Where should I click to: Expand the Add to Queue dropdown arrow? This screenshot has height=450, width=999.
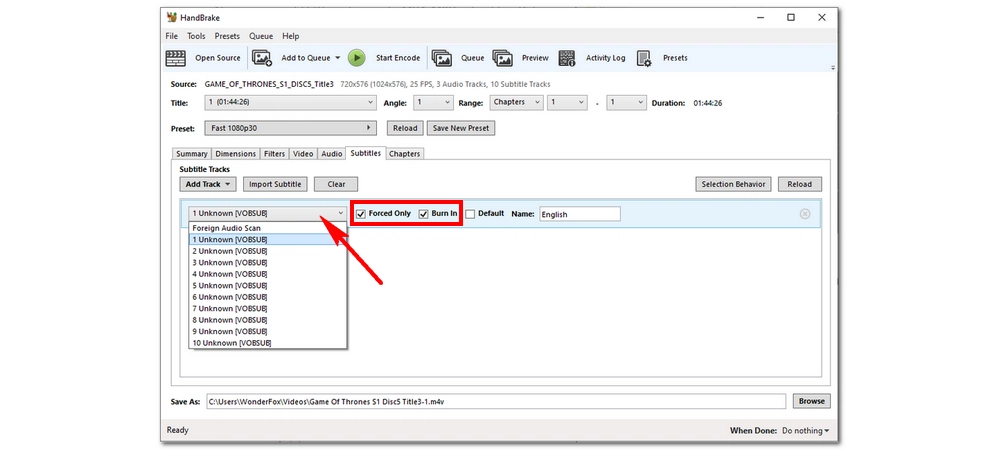338,58
